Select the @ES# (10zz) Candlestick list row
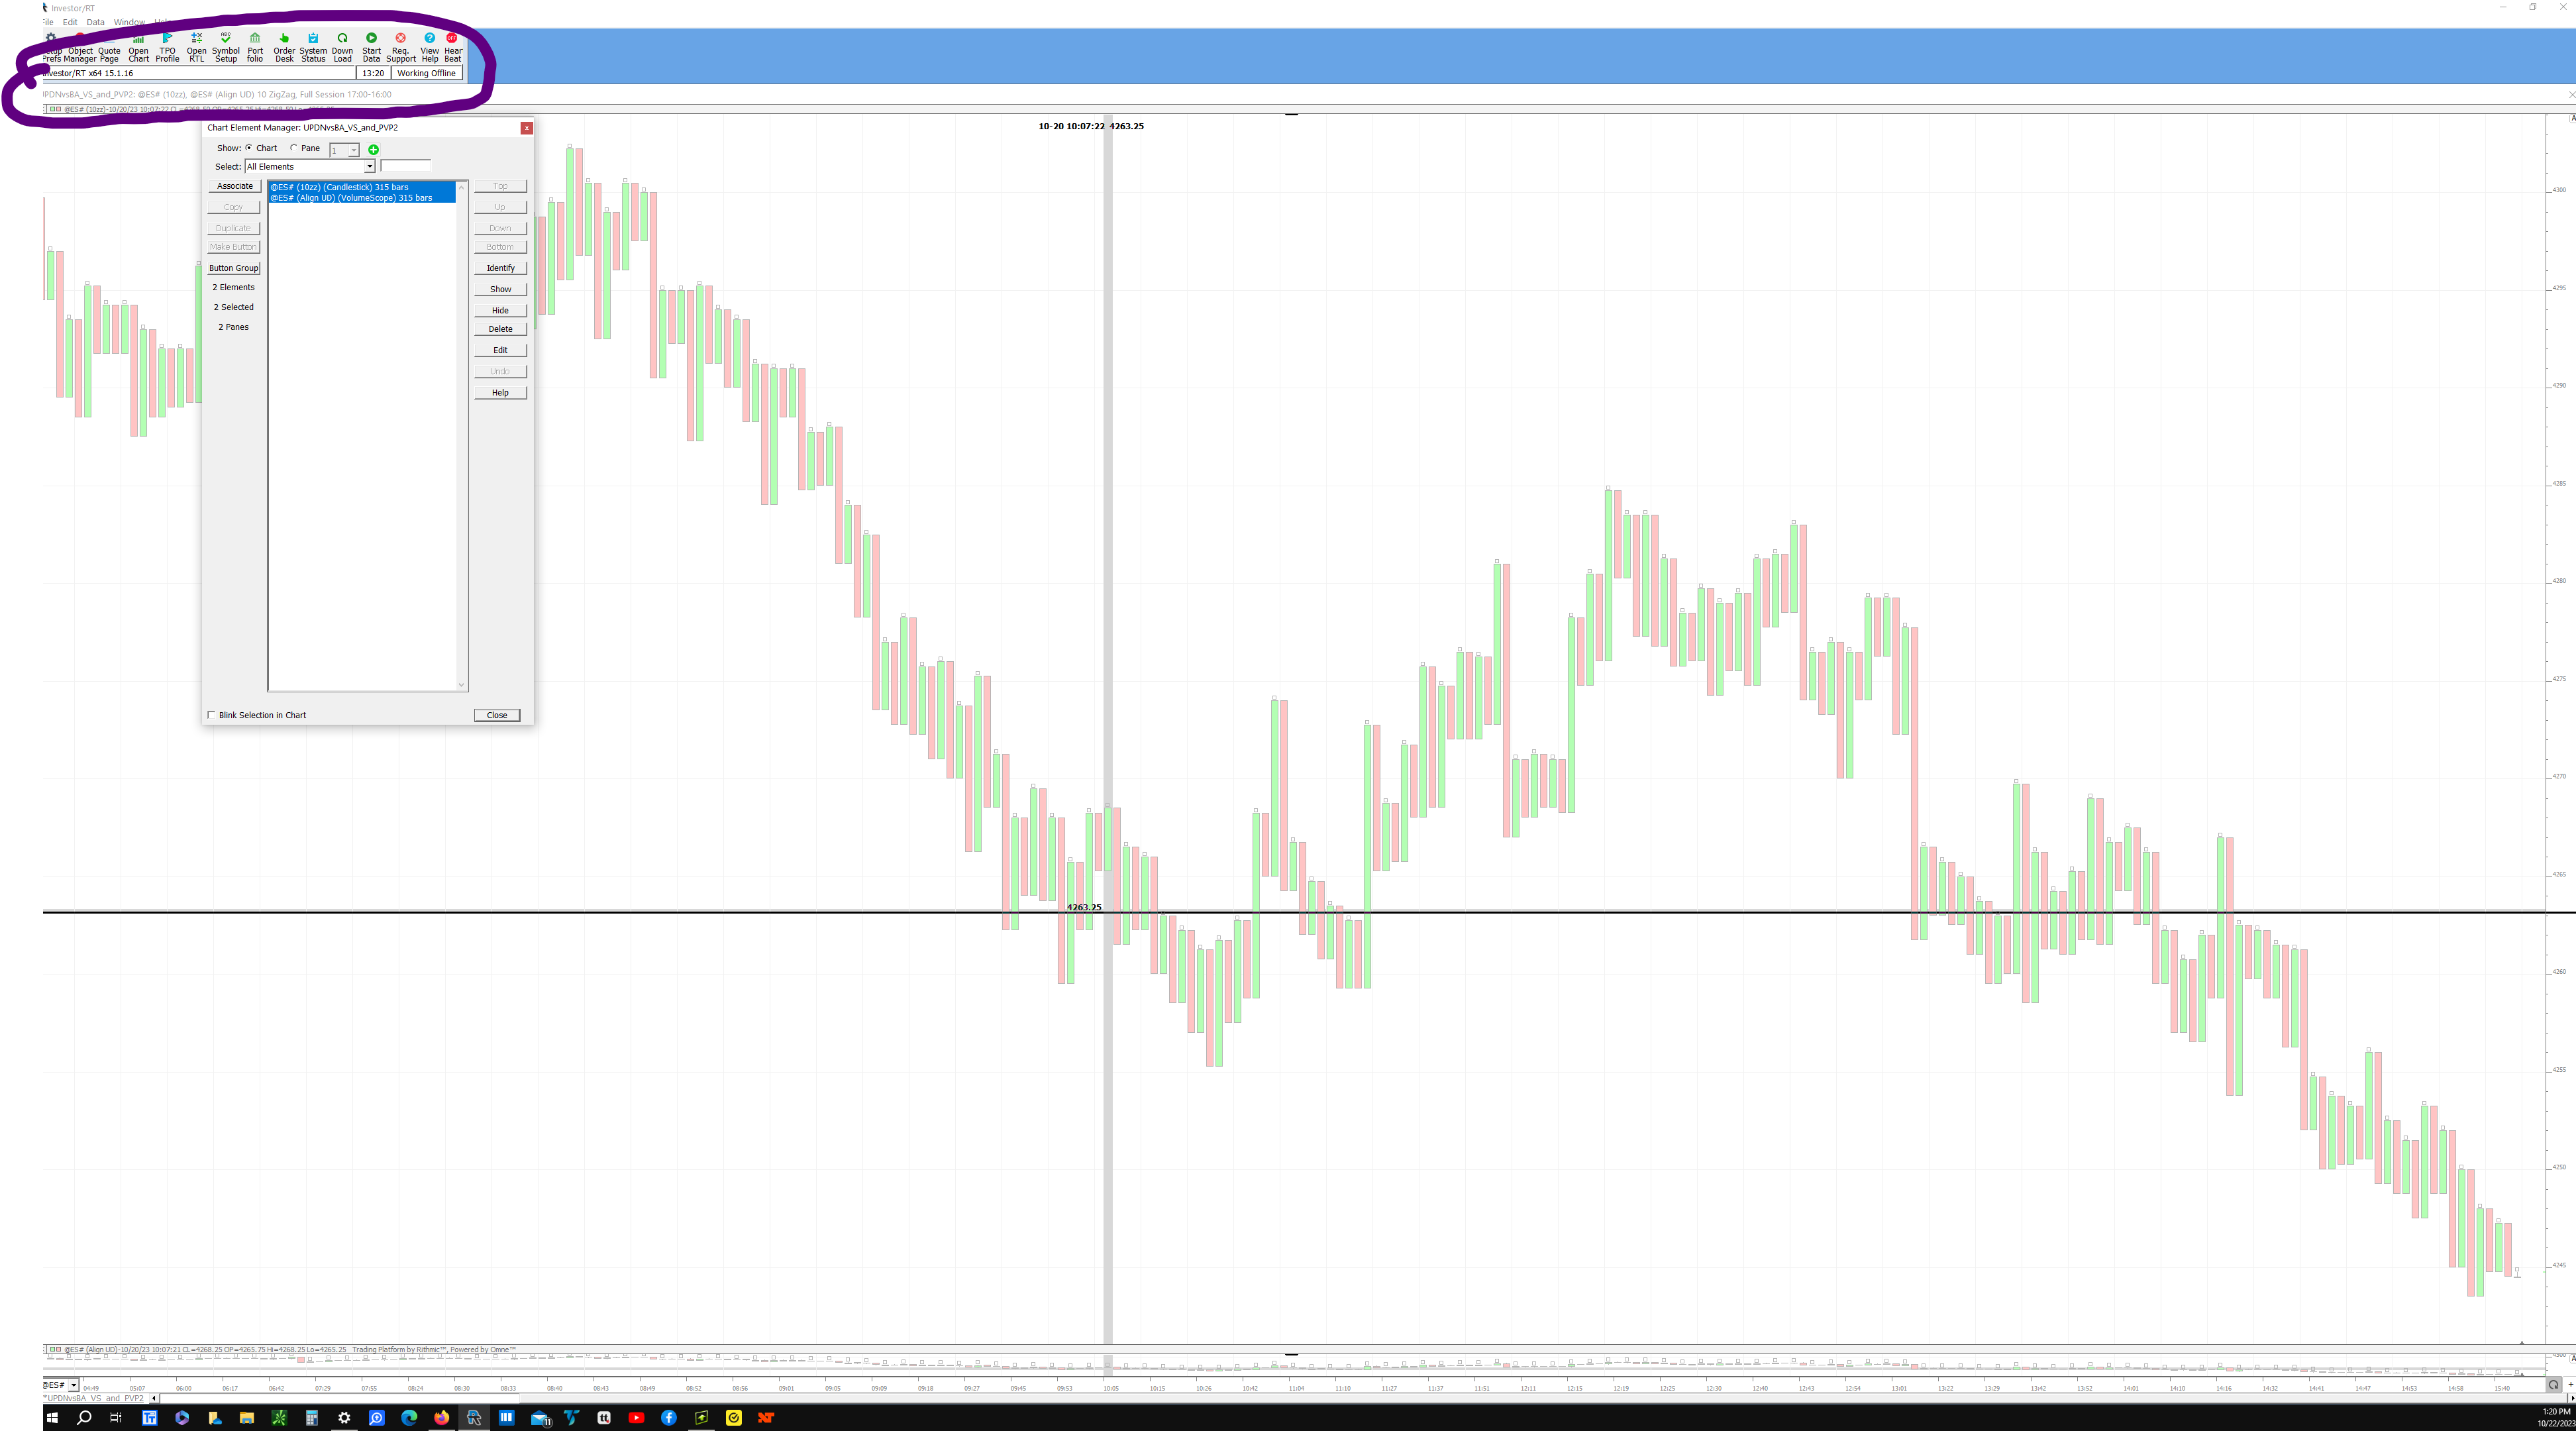The image size is (2576, 1431). pos(362,187)
